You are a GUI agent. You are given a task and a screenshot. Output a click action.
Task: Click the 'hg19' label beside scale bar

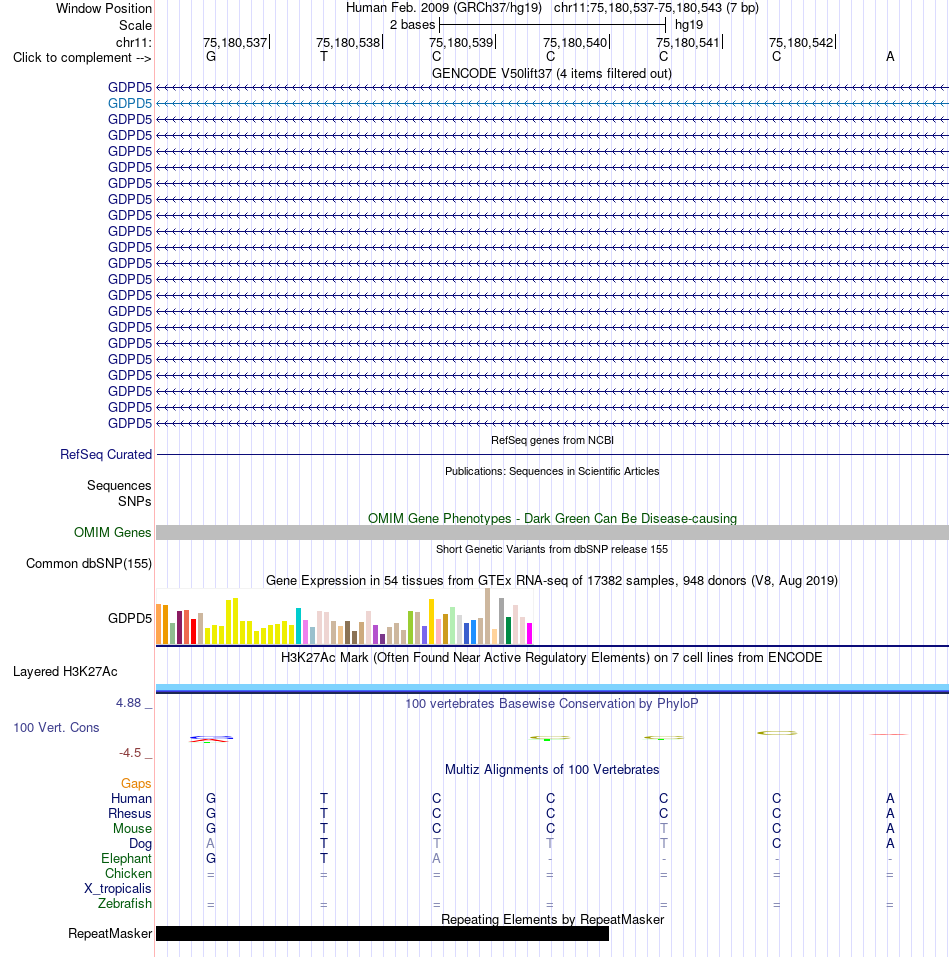(x=689, y=25)
